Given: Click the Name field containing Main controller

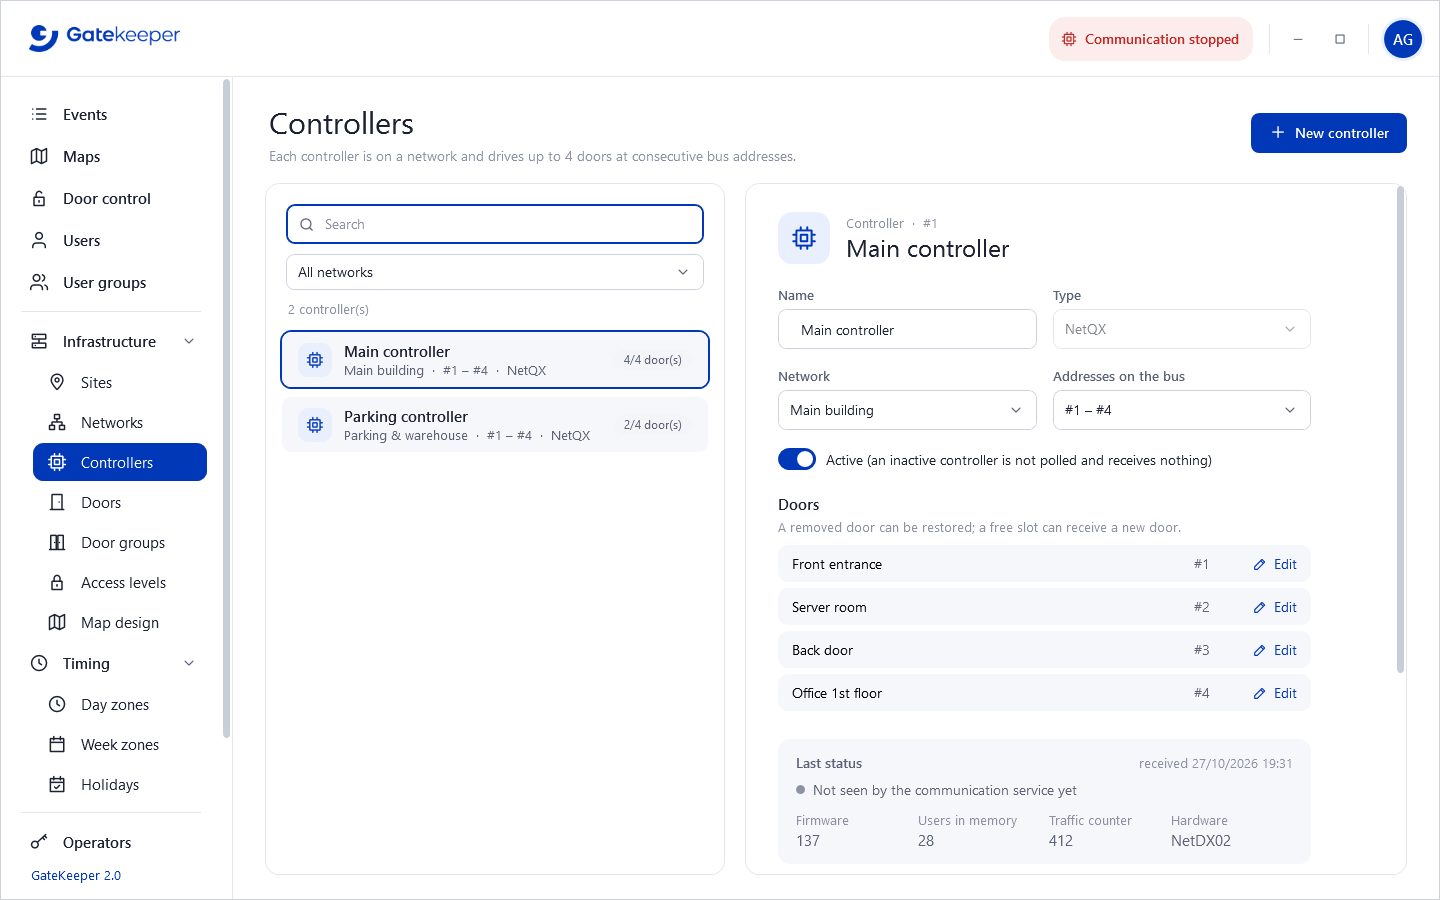Looking at the screenshot, I should [907, 329].
